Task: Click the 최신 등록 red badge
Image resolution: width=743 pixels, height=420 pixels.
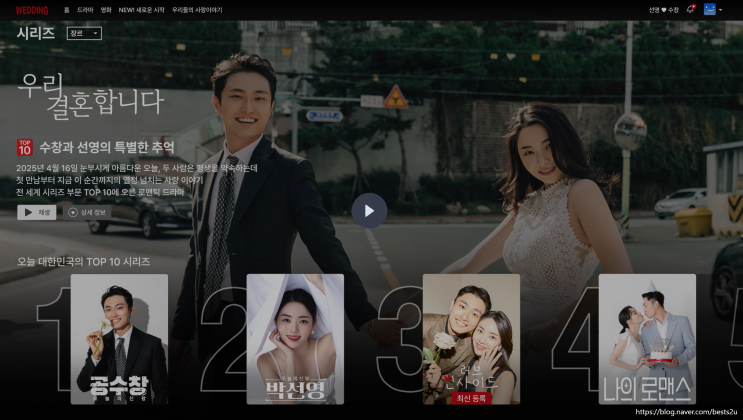Action: [471, 398]
